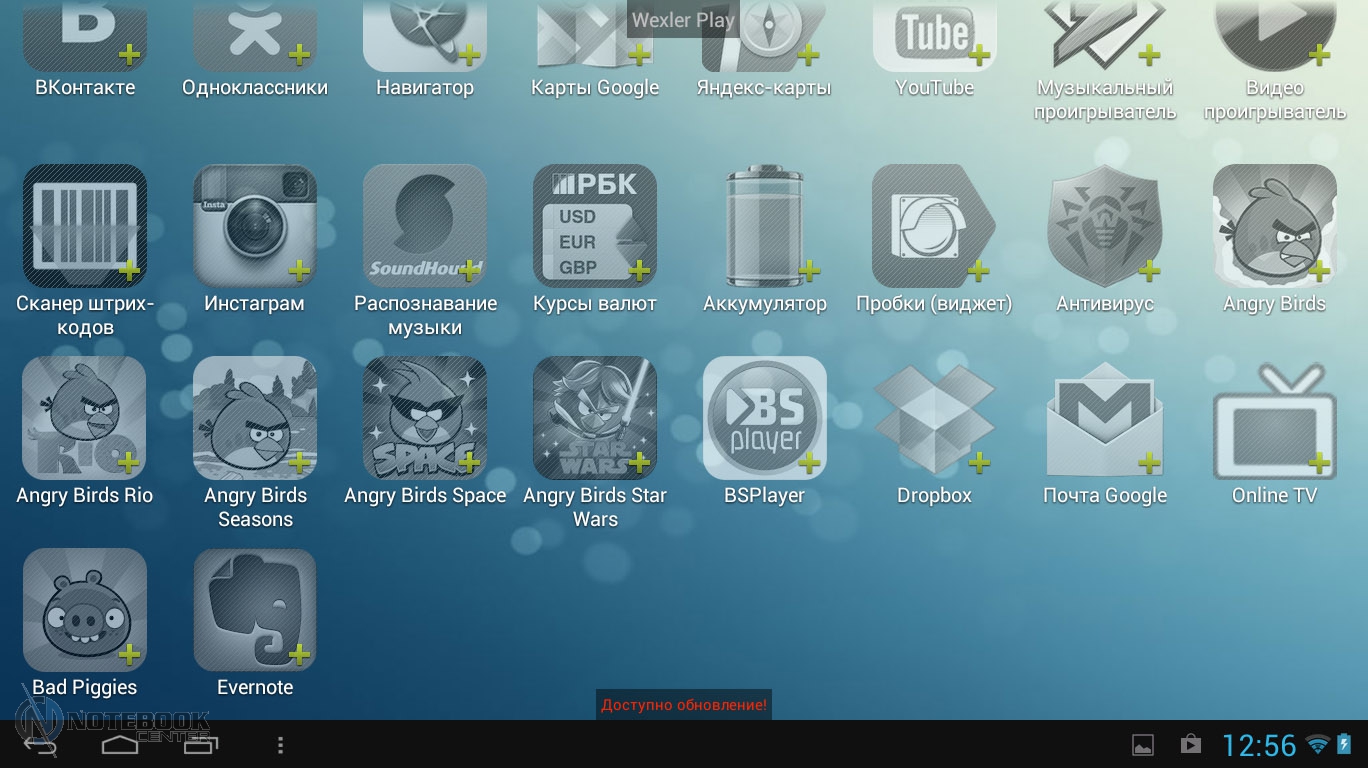The height and width of the screenshot is (768, 1368).
Task: Open the recent apps switcher
Action: pyautogui.click(x=200, y=745)
